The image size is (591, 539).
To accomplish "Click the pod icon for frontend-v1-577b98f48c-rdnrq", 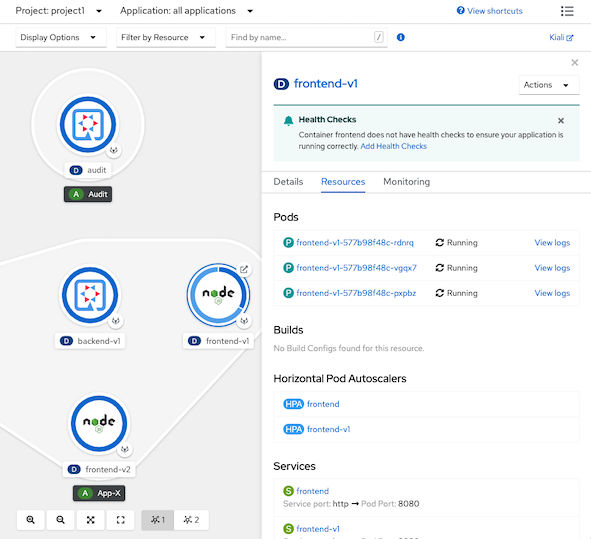I will click(288, 243).
